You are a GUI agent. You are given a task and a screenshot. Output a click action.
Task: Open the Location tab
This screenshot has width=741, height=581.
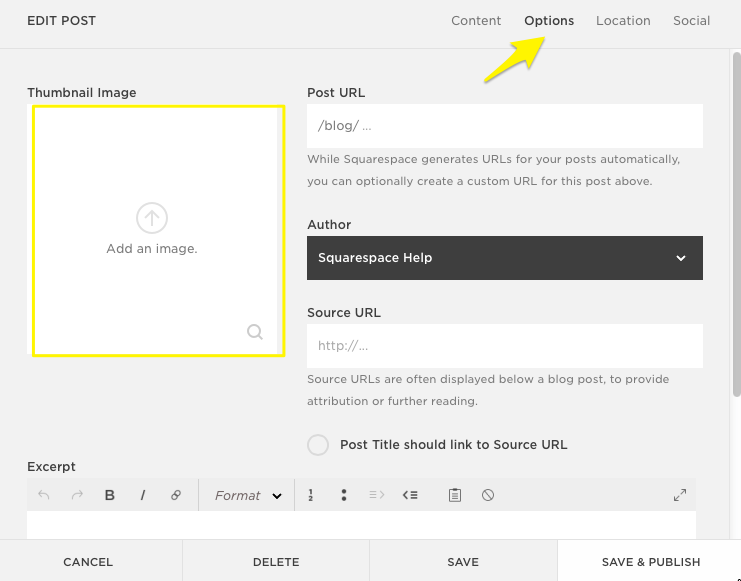tap(623, 21)
